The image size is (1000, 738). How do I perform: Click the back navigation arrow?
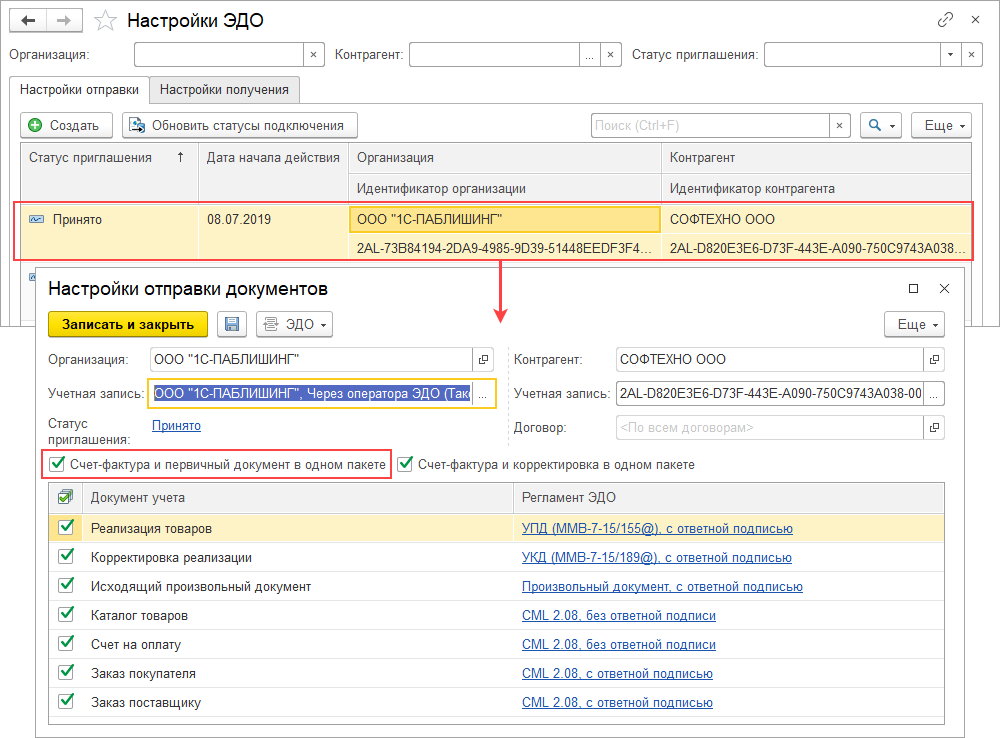click(29, 20)
